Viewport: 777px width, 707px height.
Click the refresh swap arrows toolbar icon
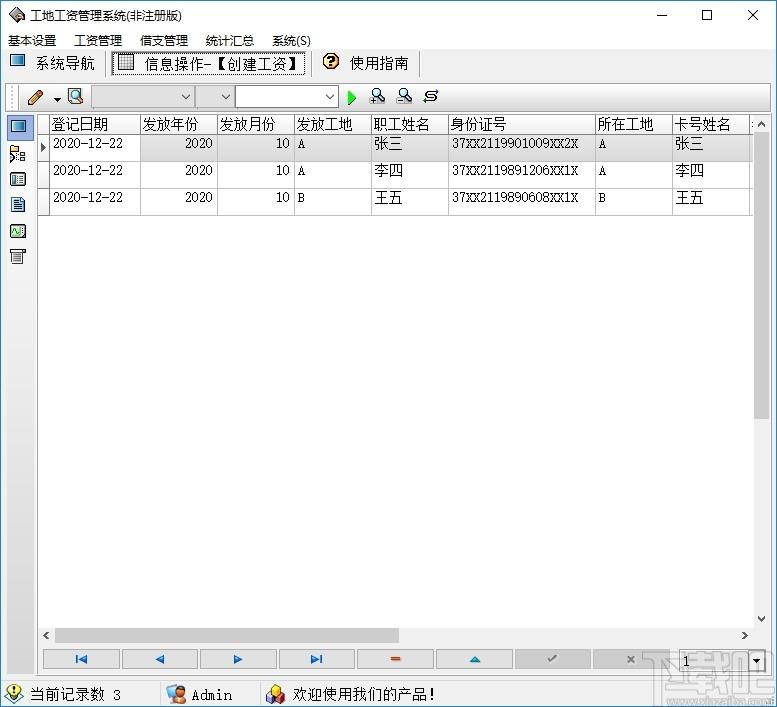431,96
